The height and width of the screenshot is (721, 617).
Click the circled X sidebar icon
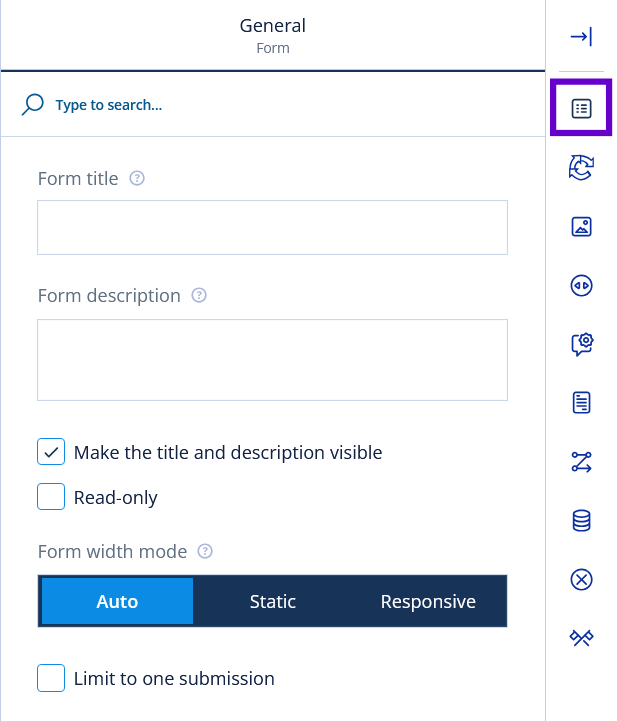pyautogui.click(x=581, y=579)
